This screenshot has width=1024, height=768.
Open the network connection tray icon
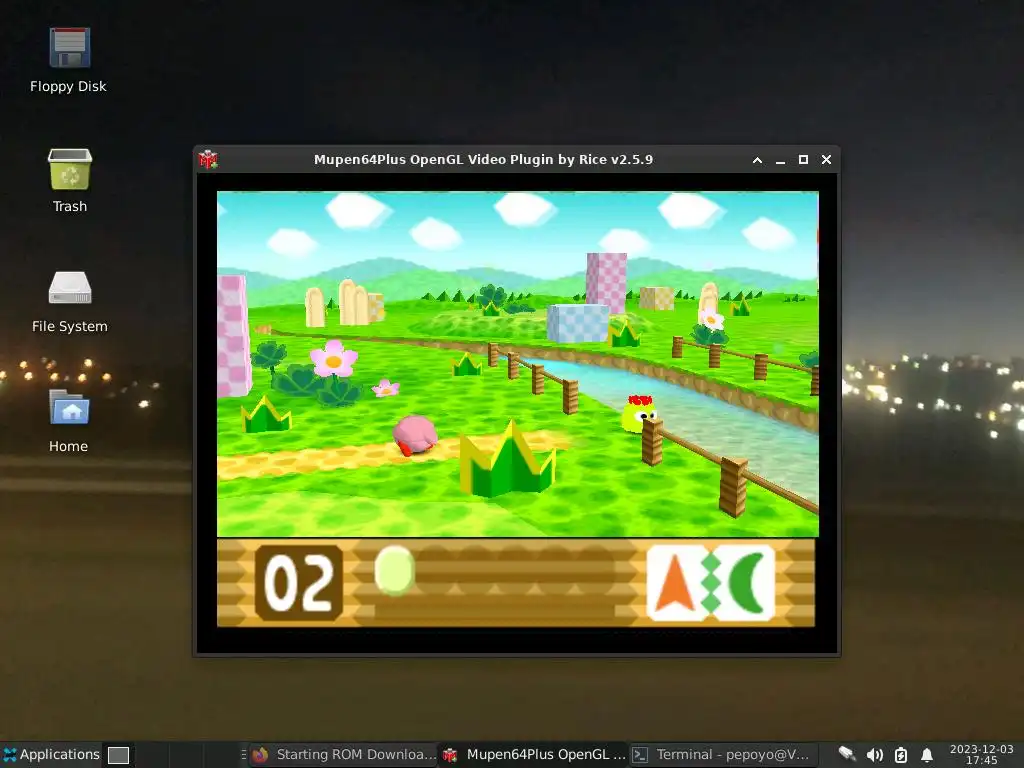[847, 755]
